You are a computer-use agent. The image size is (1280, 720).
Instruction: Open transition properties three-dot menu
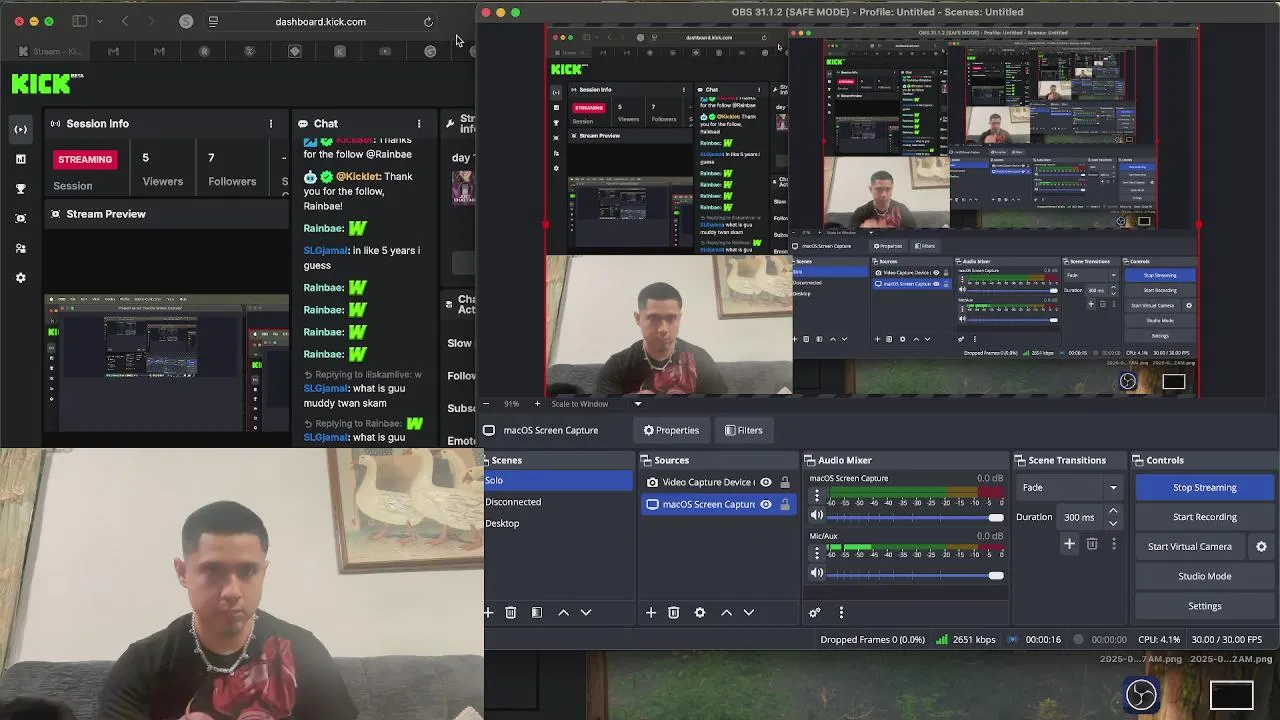pos(1114,544)
